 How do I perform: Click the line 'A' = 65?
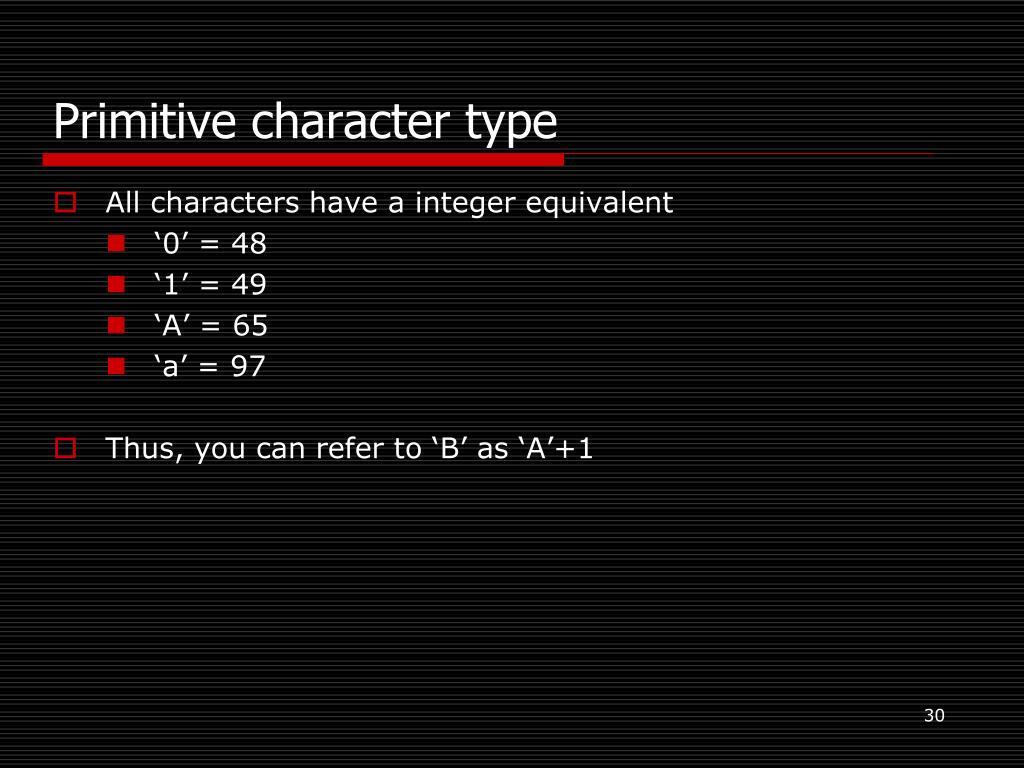click(x=211, y=325)
